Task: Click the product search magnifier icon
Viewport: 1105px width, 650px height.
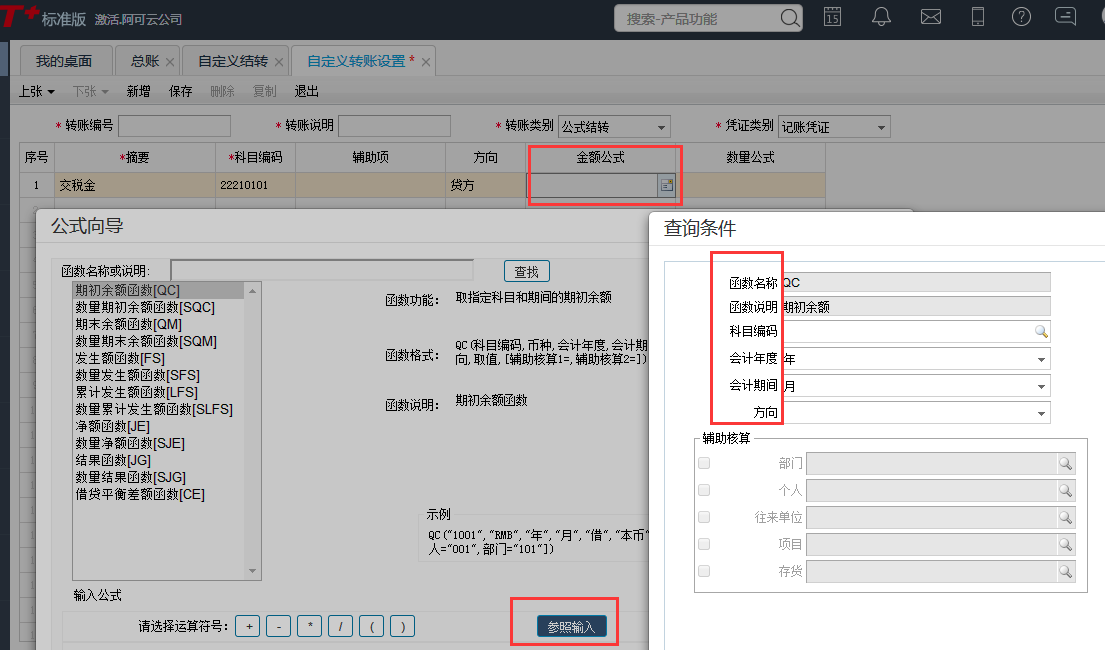Action: click(x=789, y=18)
